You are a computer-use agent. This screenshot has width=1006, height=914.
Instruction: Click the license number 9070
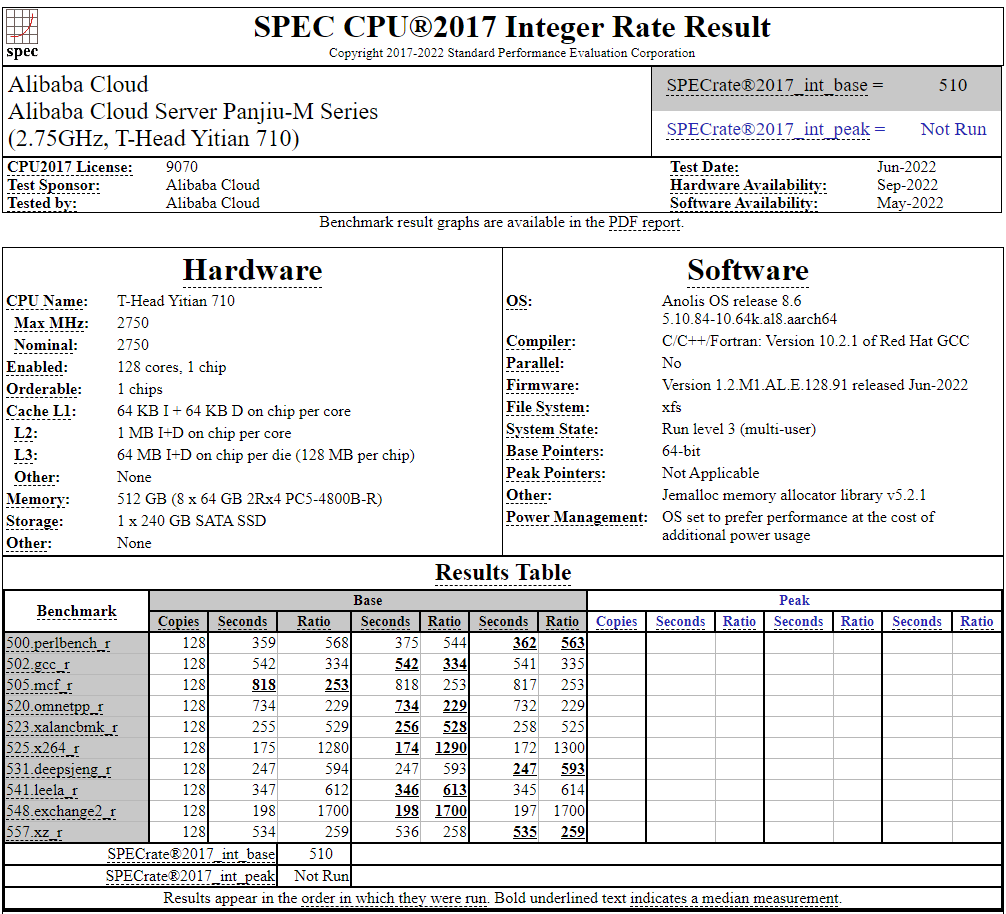coord(182,167)
